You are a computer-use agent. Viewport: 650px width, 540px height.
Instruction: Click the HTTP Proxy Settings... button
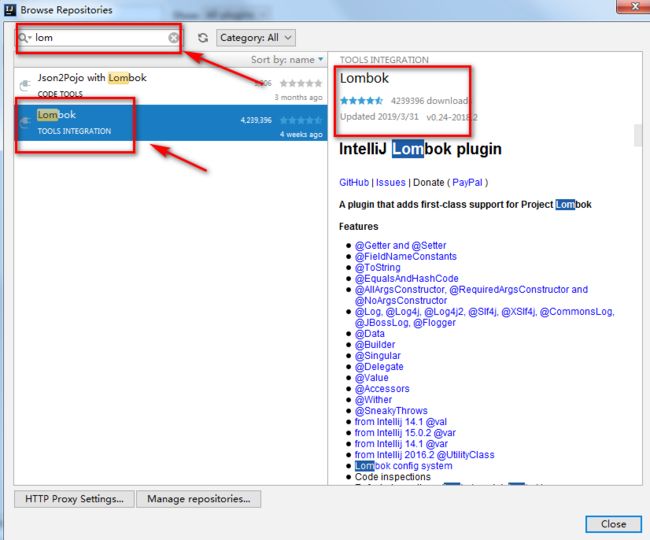click(74, 499)
